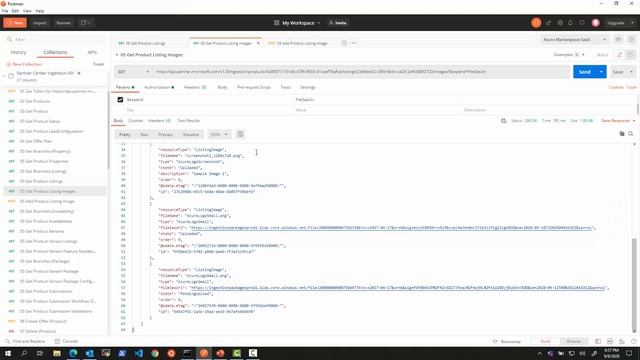The height and width of the screenshot is (360, 640).
Task: Toggle the wrap lines icon in response toolbar
Action: tap(240, 134)
